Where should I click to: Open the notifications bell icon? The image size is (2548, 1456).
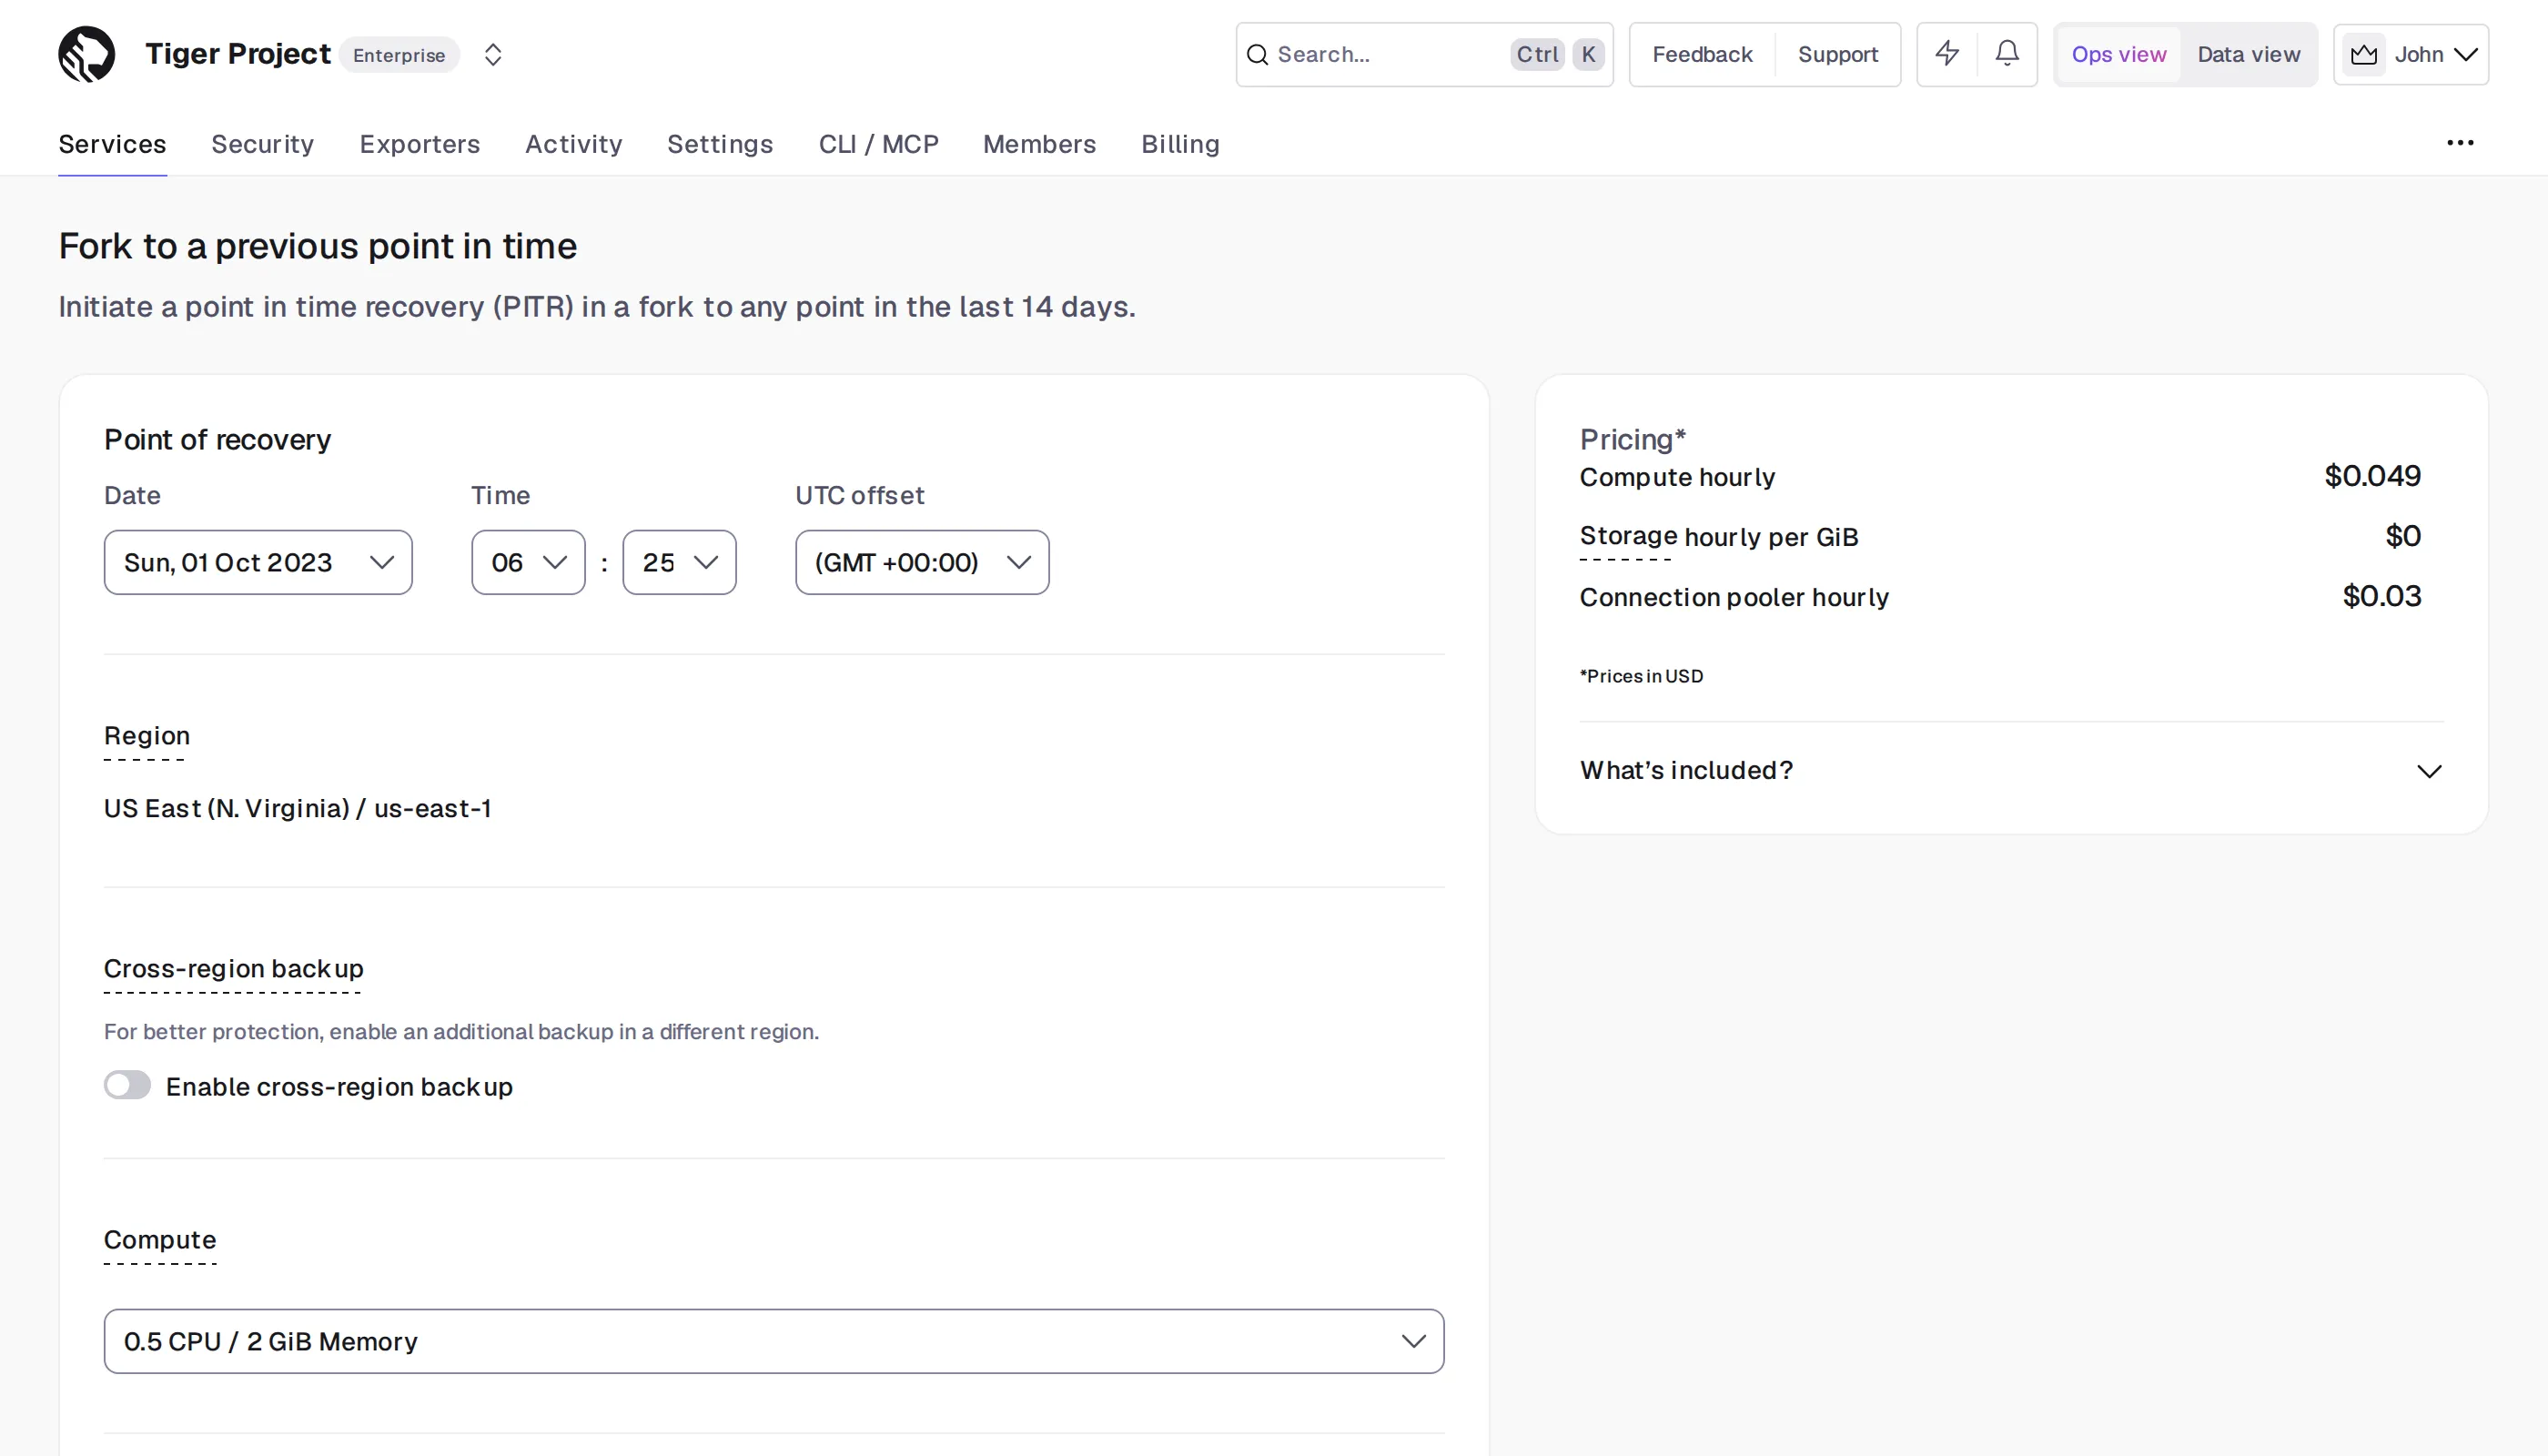point(2007,54)
